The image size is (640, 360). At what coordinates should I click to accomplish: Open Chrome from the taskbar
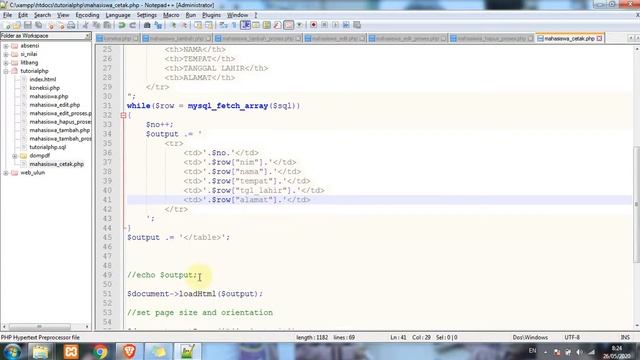[99, 351]
